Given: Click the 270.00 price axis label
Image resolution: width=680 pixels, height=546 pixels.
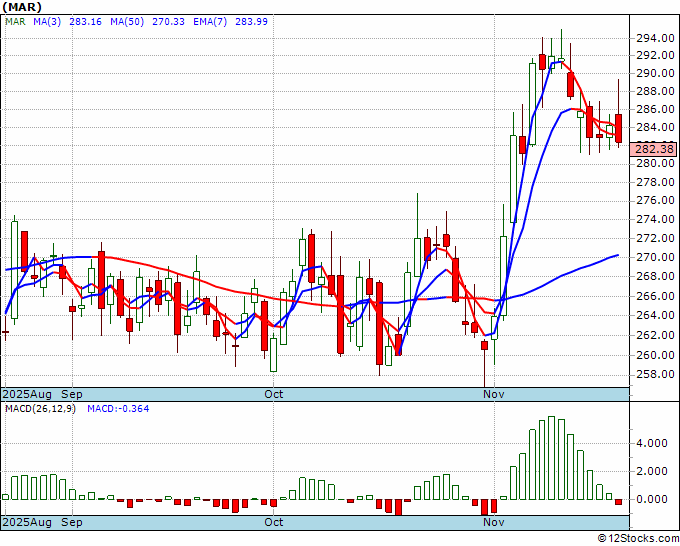Looking at the screenshot, I should (x=655, y=258).
